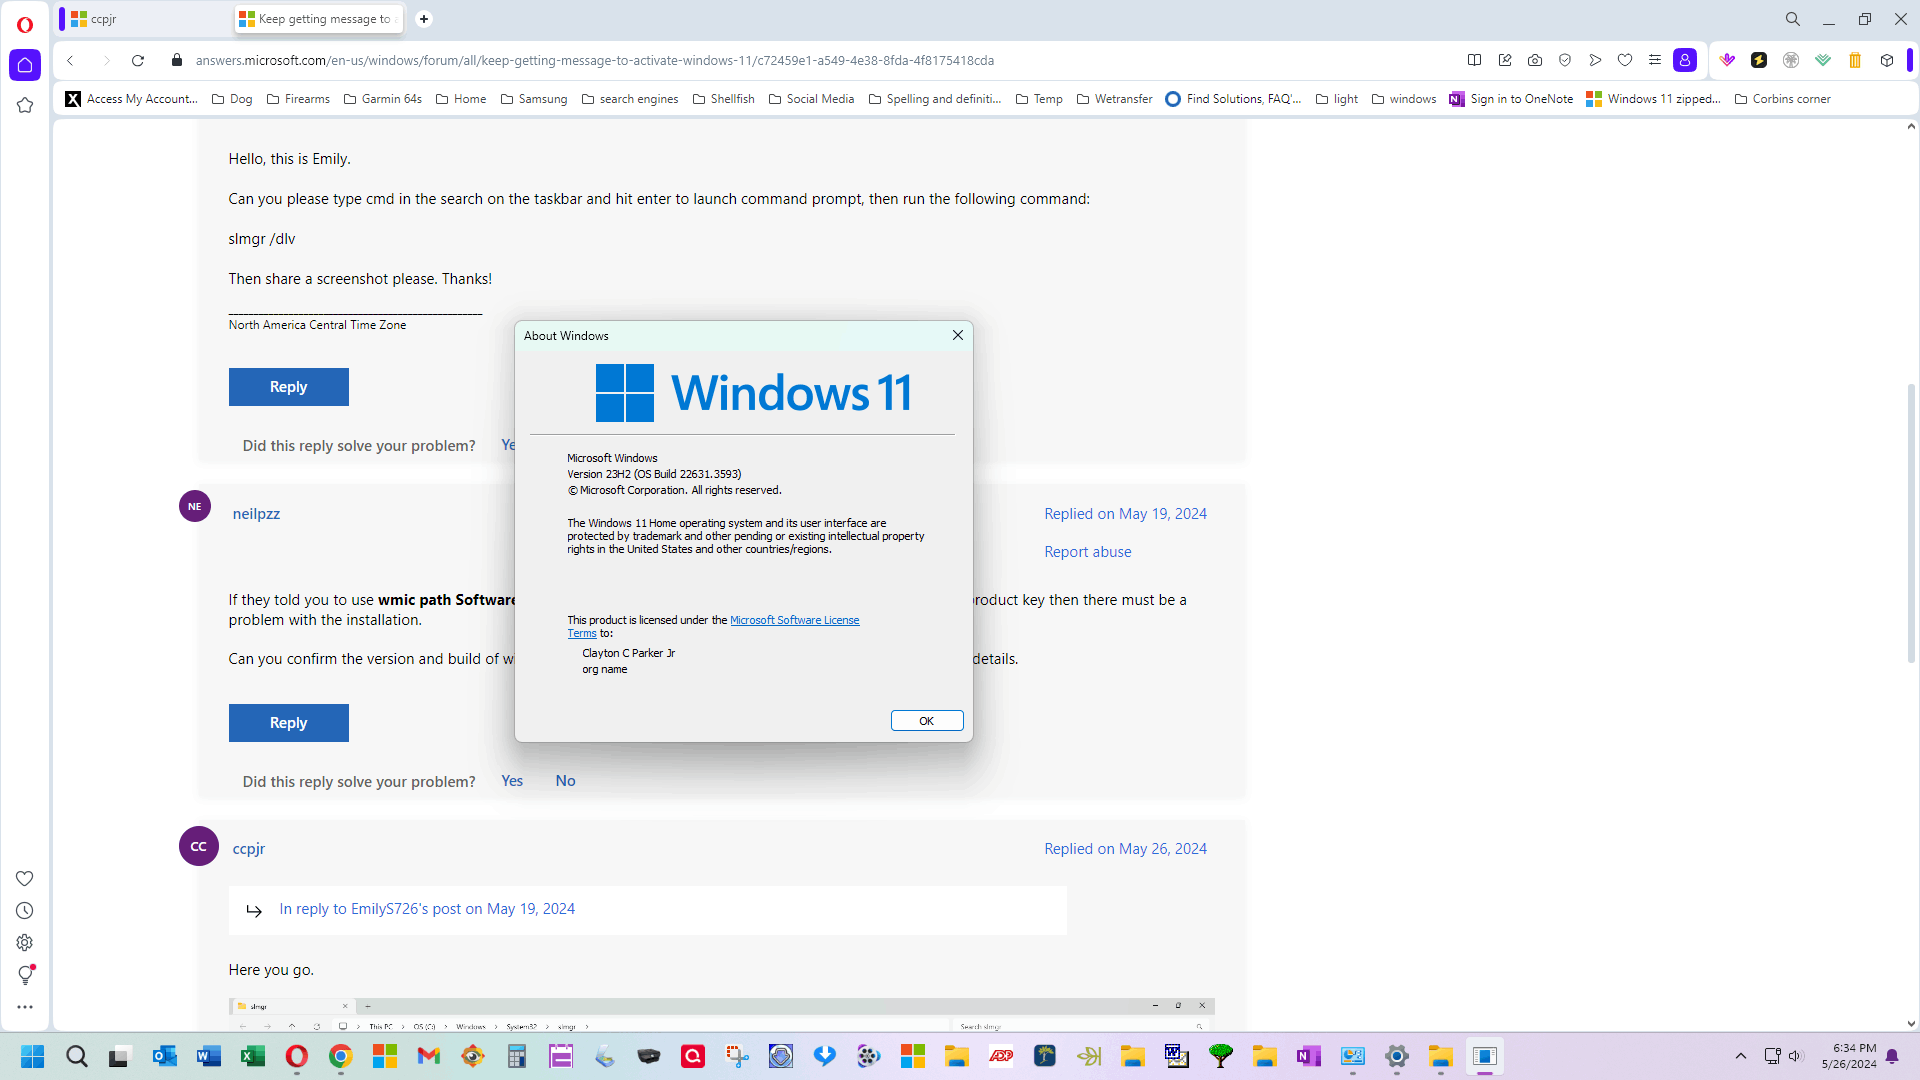The image size is (1920, 1080).
Task: Click the snapshot camera icon in address bar
Action: [x=1535, y=60]
